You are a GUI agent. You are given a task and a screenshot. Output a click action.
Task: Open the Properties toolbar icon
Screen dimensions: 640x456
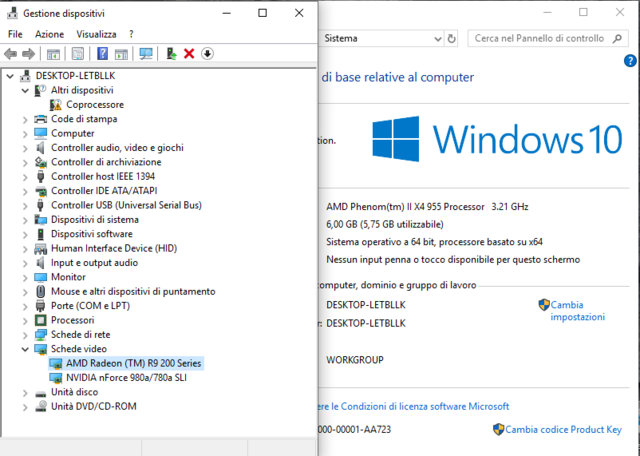[x=78, y=53]
